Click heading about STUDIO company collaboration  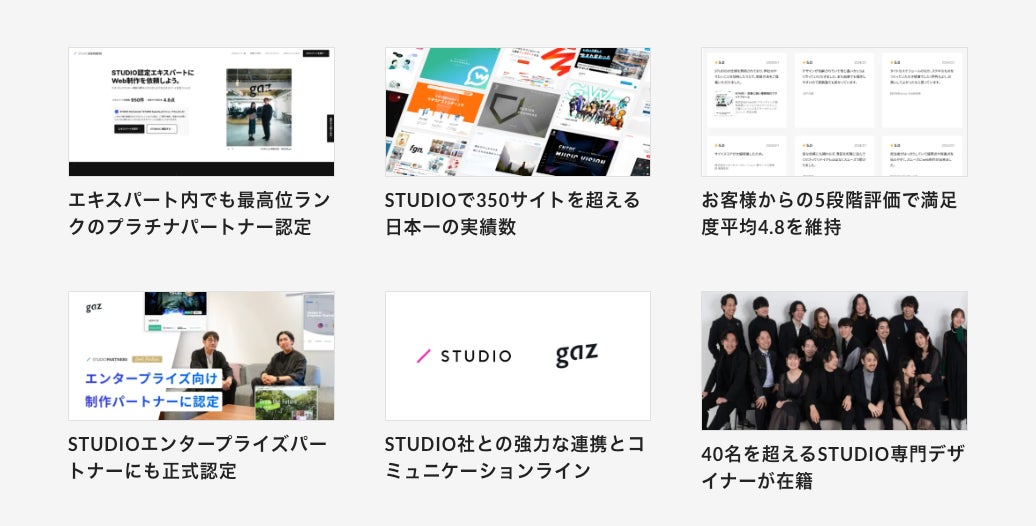point(515,457)
